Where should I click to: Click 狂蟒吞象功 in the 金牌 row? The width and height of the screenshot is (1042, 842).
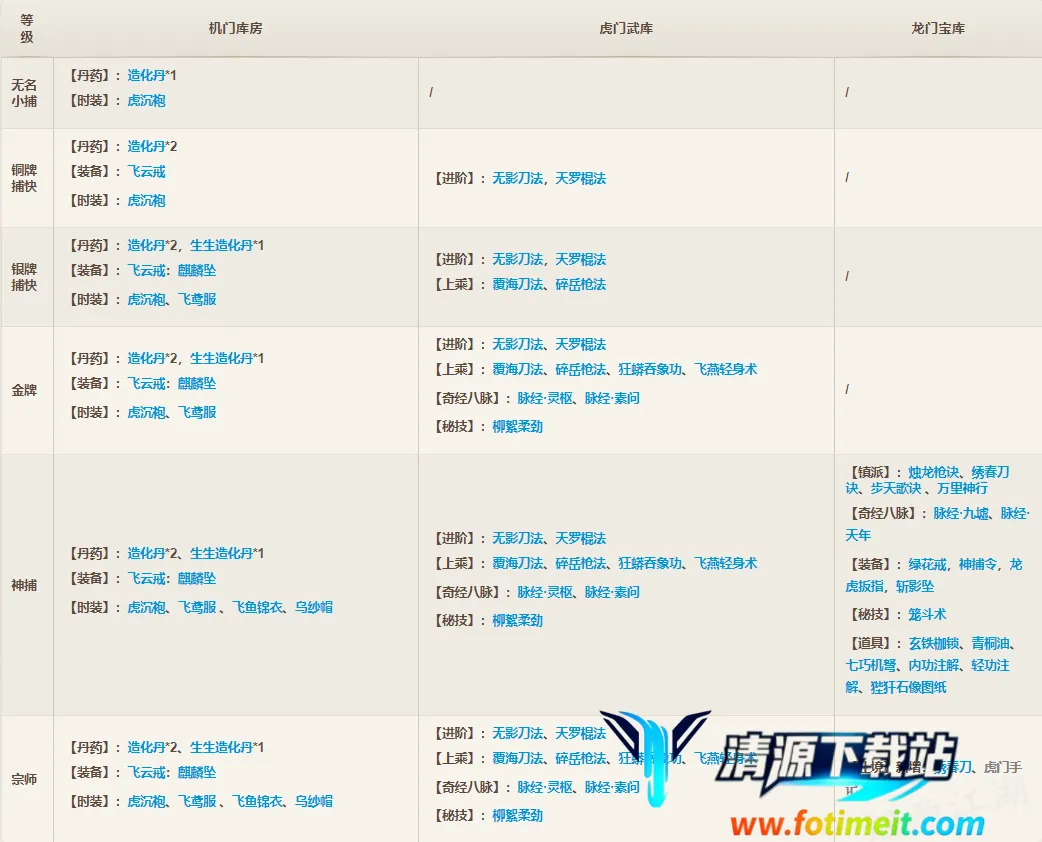650,369
